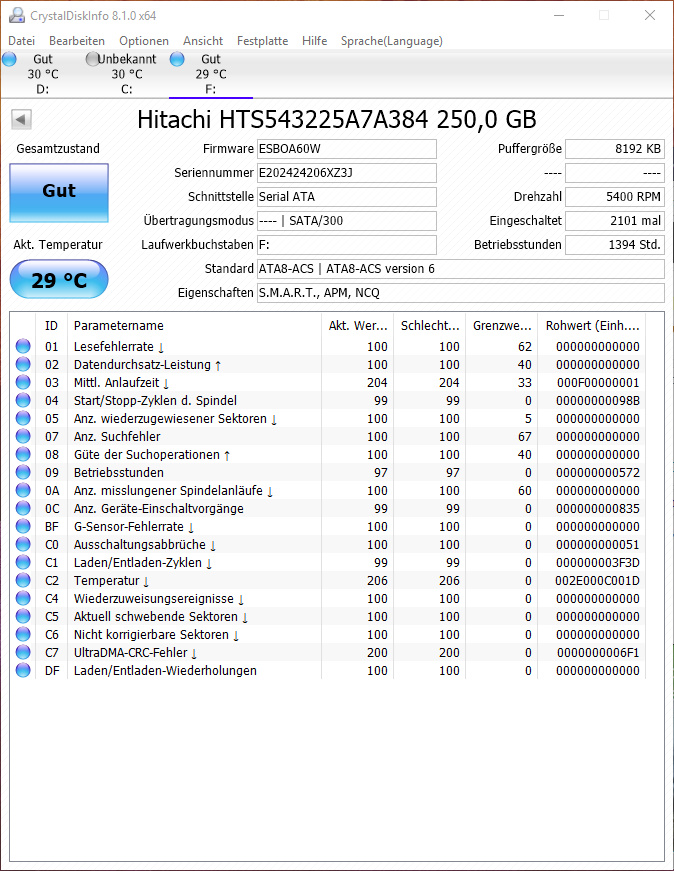
Task: Click the 29 °C temperature button
Action: 59,279
